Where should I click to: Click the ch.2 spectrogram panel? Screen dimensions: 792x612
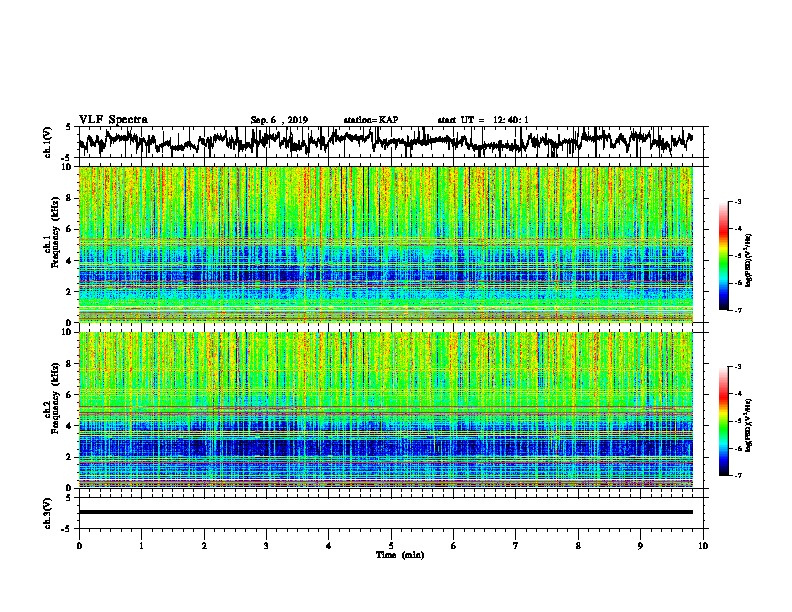tap(386, 410)
